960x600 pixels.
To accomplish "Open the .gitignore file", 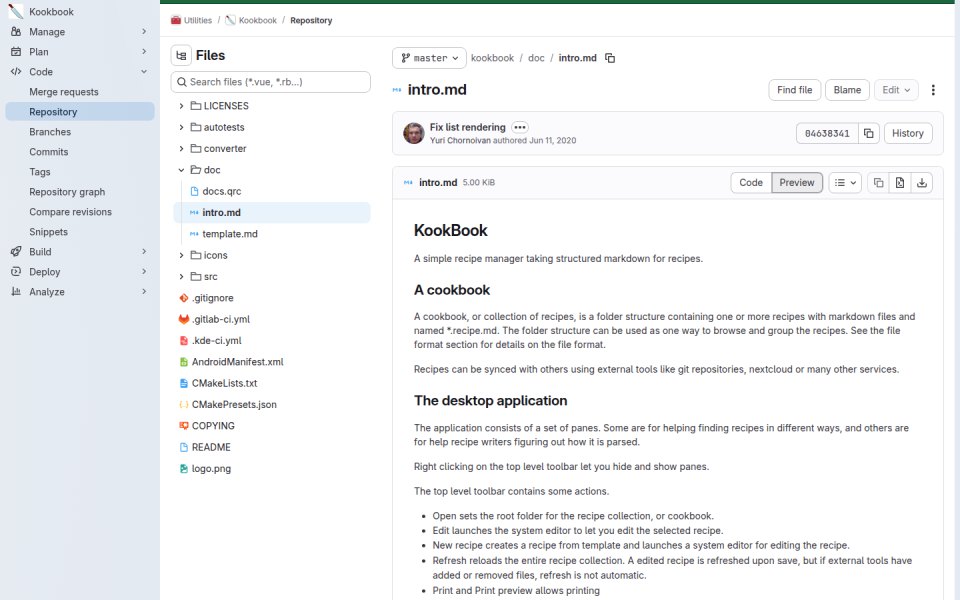I will pos(212,298).
